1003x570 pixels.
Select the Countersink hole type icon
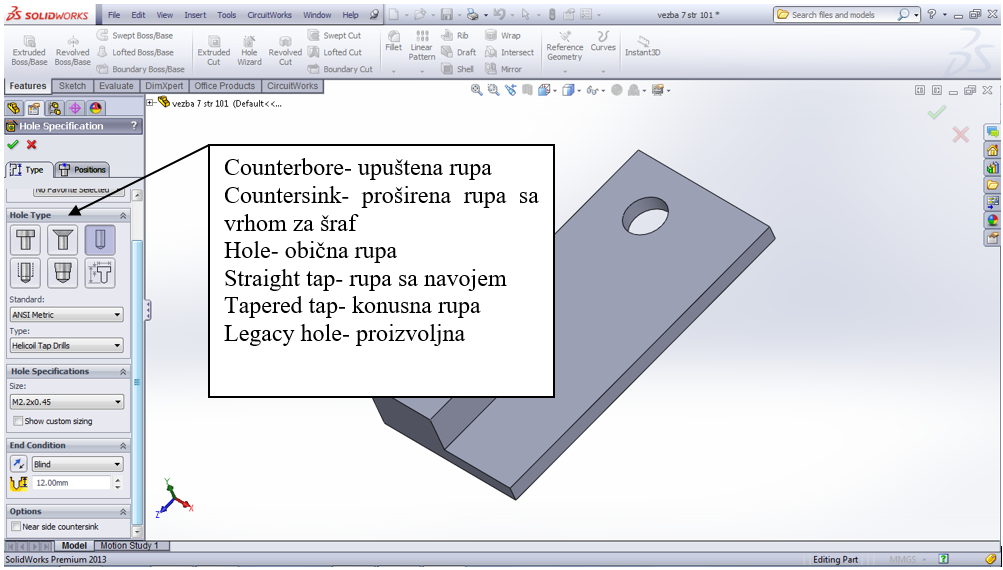(62, 241)
